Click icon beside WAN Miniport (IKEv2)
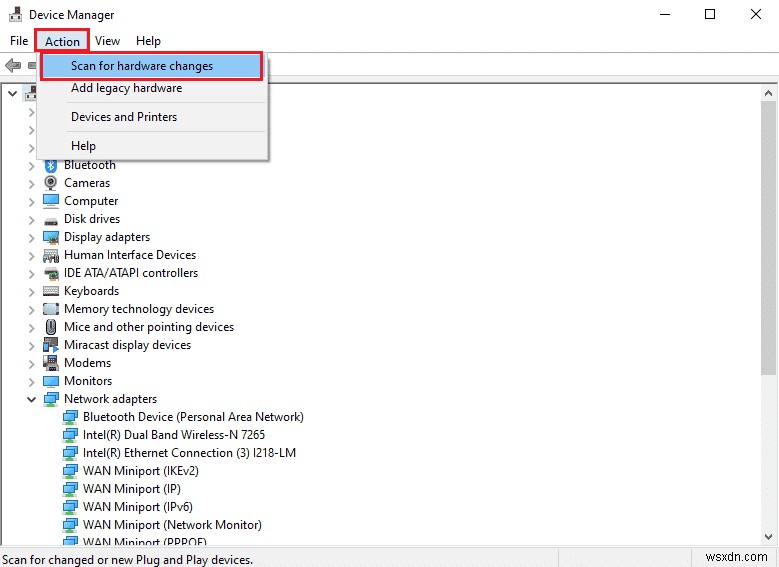 point(70,471)
